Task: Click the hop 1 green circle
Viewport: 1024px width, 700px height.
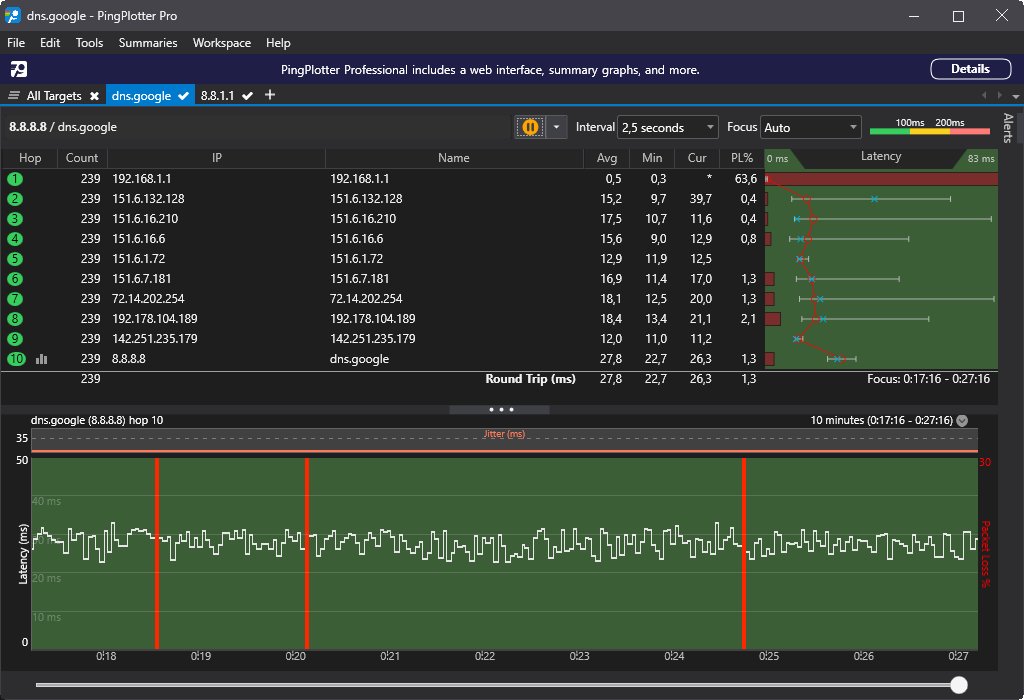Action: click(x=15, y=179)
